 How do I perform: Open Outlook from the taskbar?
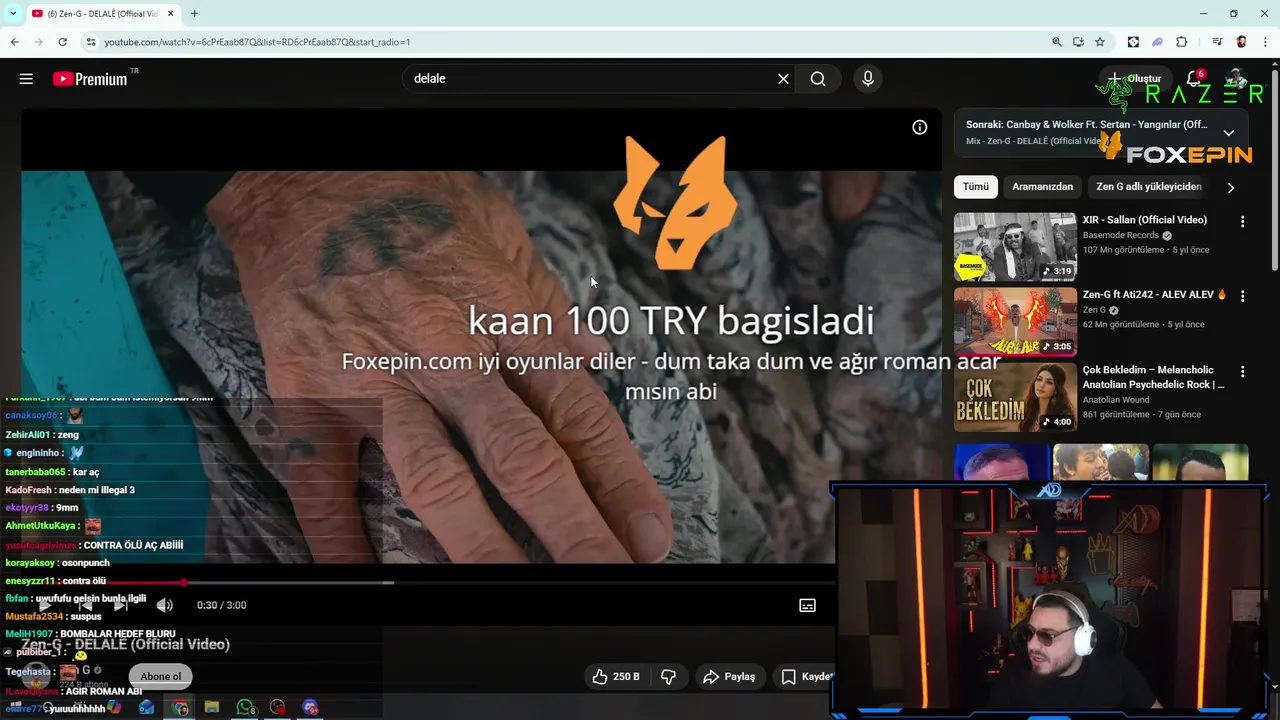coord(147,708)
